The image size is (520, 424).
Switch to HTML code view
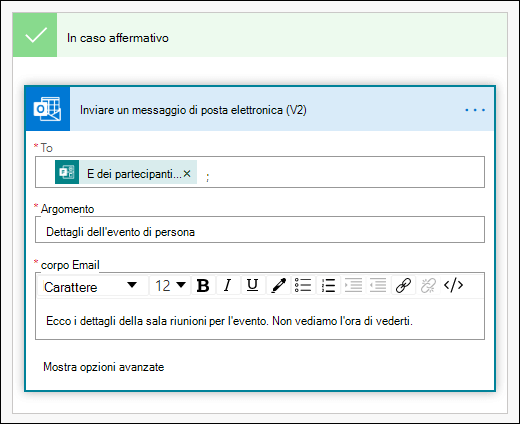[x=453, y=286]
